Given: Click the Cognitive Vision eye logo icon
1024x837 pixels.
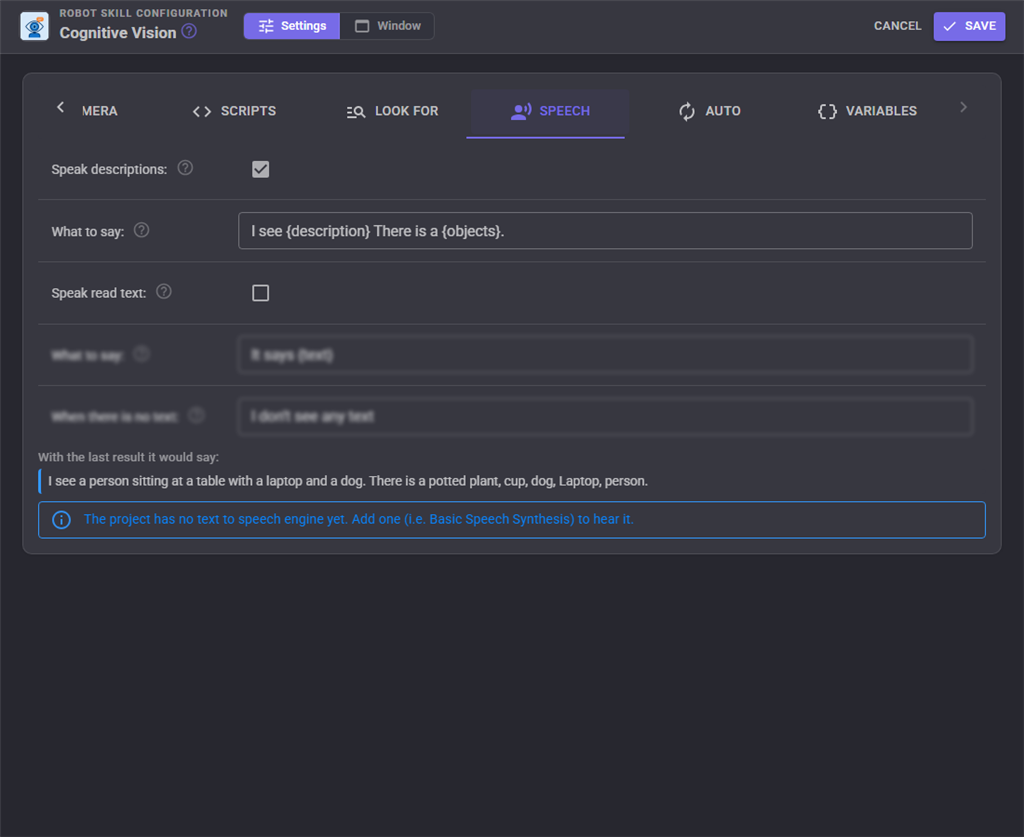Looking at the screenshot, I should pos(35,27).
